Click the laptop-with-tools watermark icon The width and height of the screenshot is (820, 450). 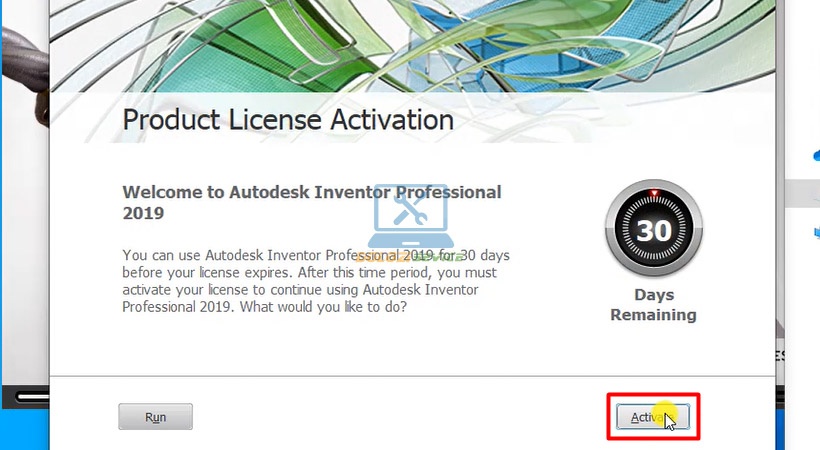(x=411, y=217)
